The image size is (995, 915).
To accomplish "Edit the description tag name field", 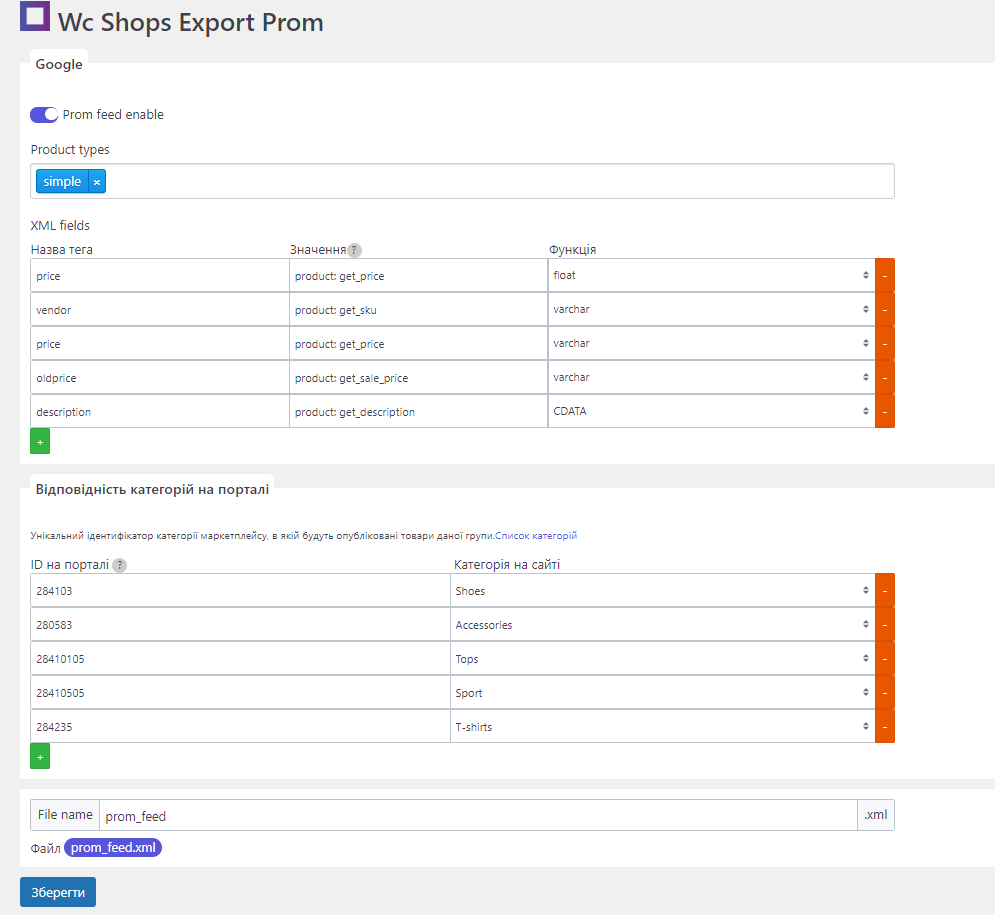I will pyautogui.click(x=160, y=411).
